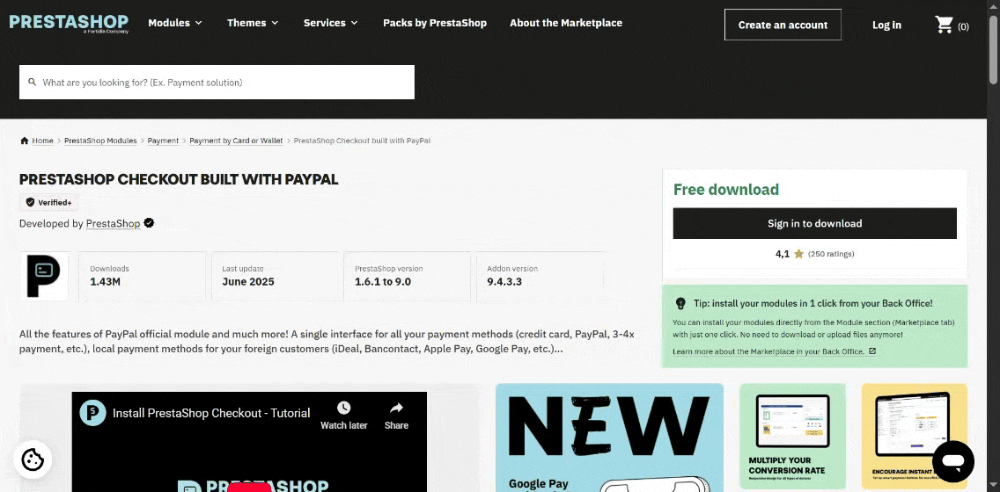Open the chat support bubble

tap(952, 460)
